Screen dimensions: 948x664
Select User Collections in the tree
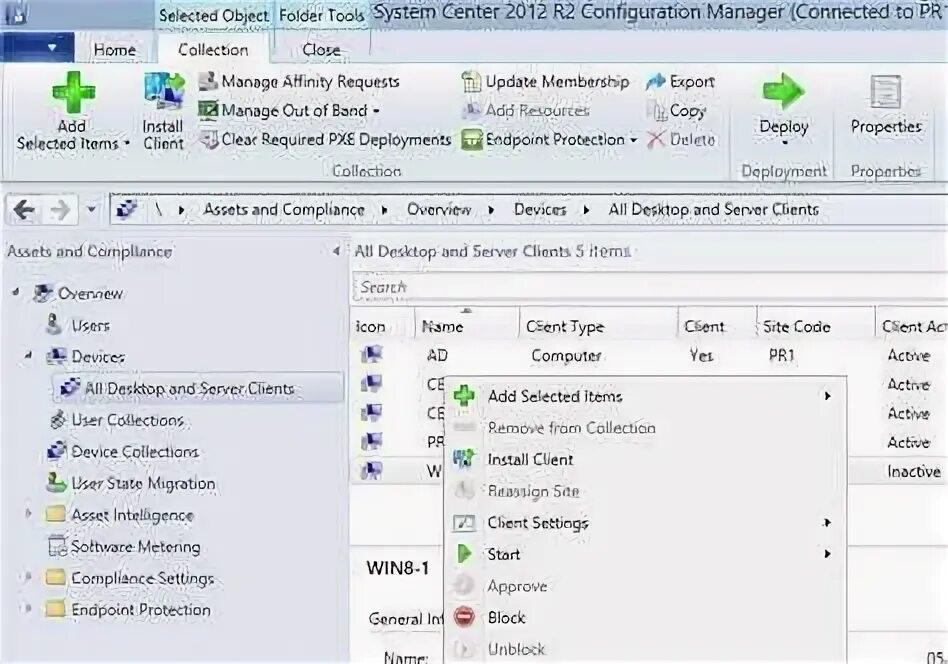point(128,420)
